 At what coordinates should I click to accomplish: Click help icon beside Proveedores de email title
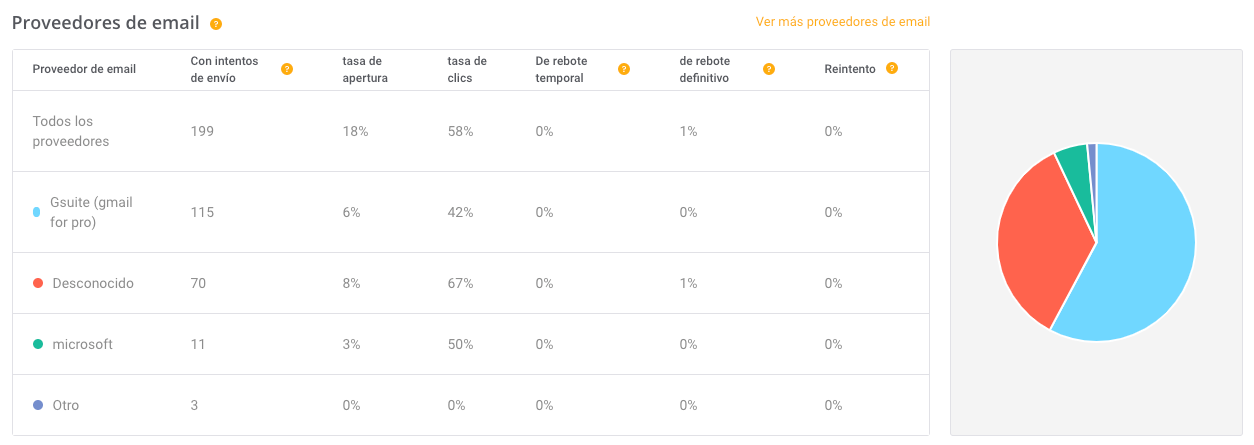tap(216, 24)
